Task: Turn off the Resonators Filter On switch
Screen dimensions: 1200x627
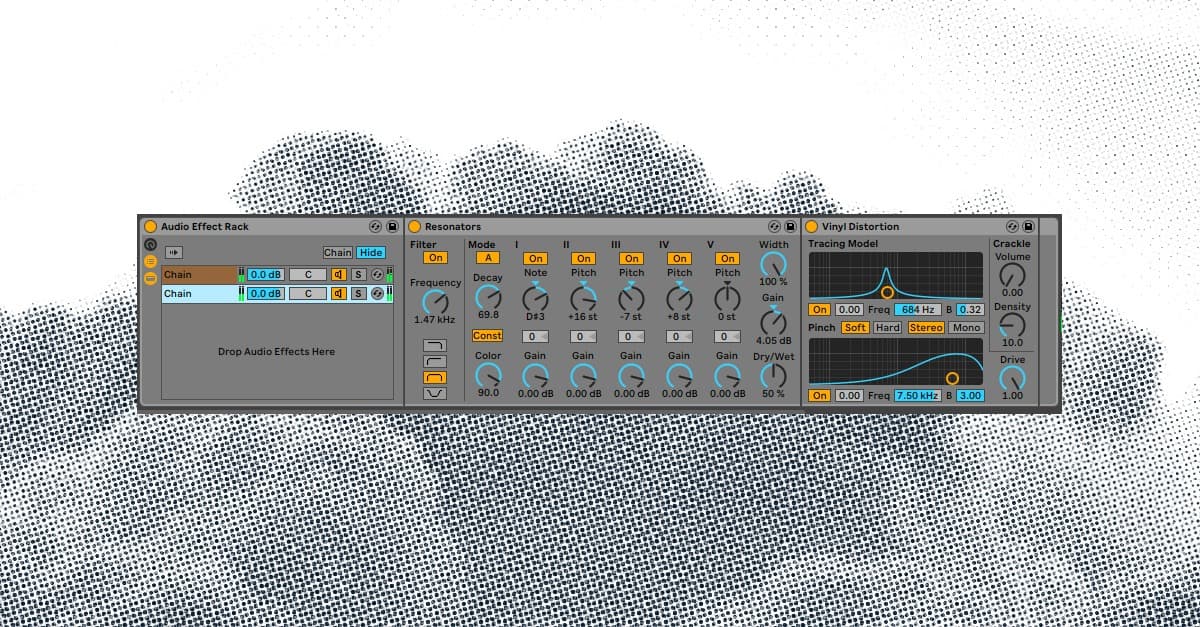Action: pos(435,258)
